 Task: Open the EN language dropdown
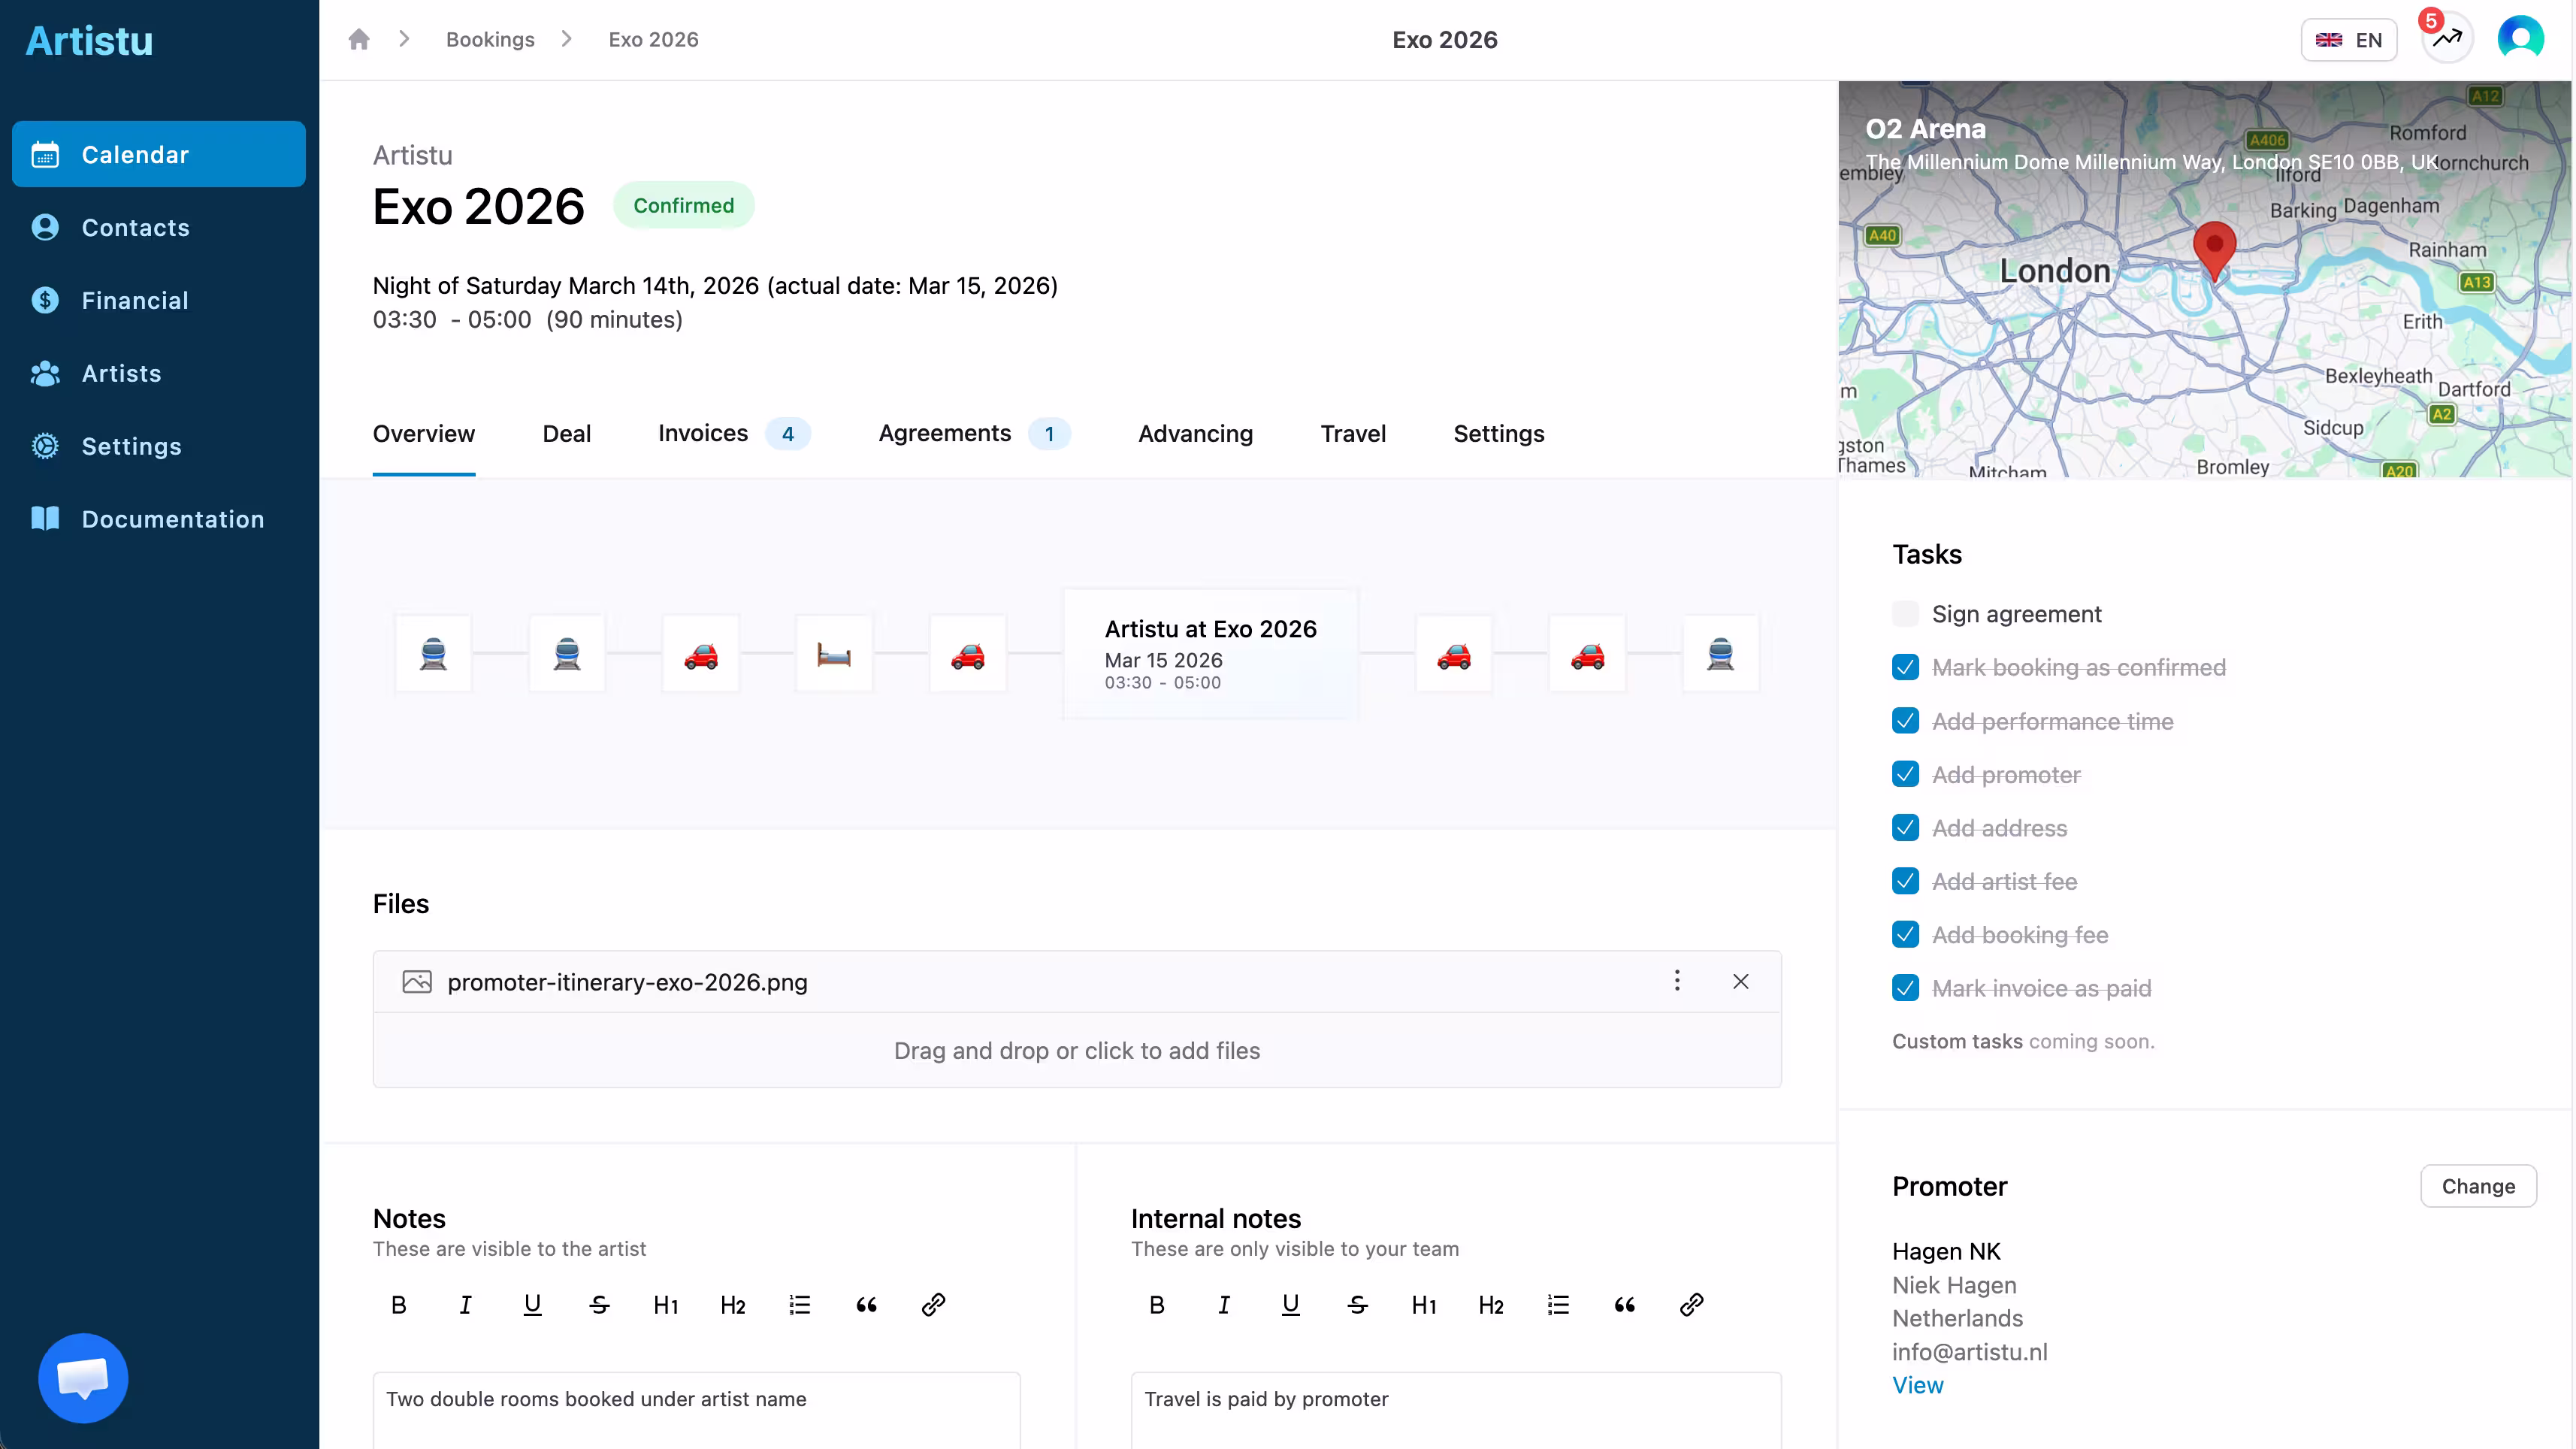point(2348,40)
